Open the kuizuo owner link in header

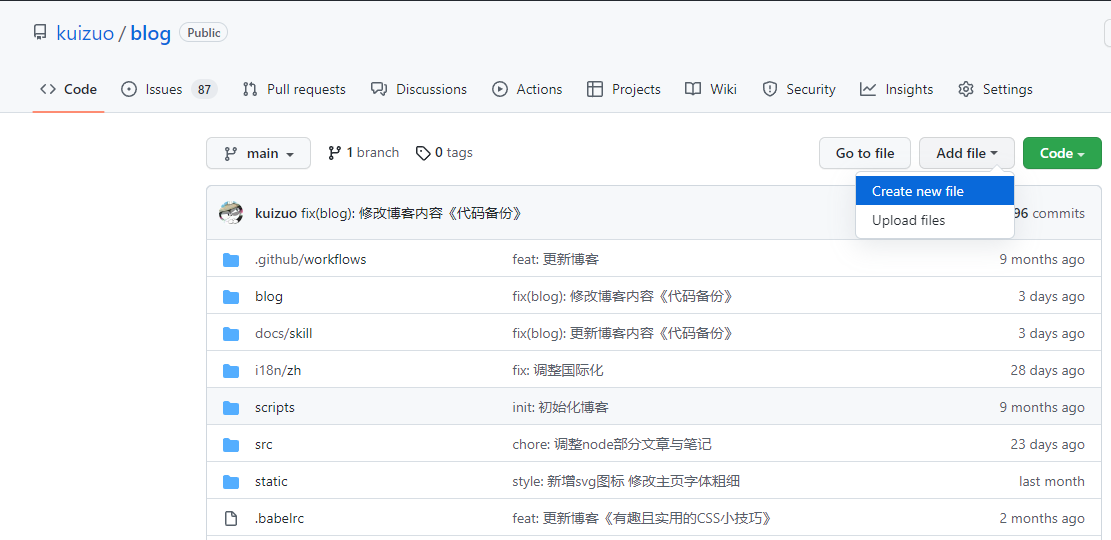(x=85, y=33)
